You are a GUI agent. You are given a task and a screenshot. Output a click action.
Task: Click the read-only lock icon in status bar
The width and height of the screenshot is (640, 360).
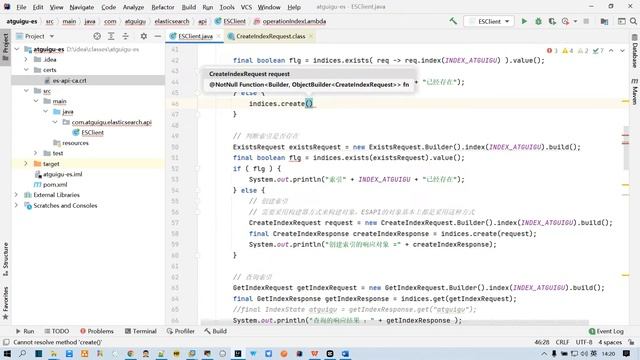pos(631,342)
